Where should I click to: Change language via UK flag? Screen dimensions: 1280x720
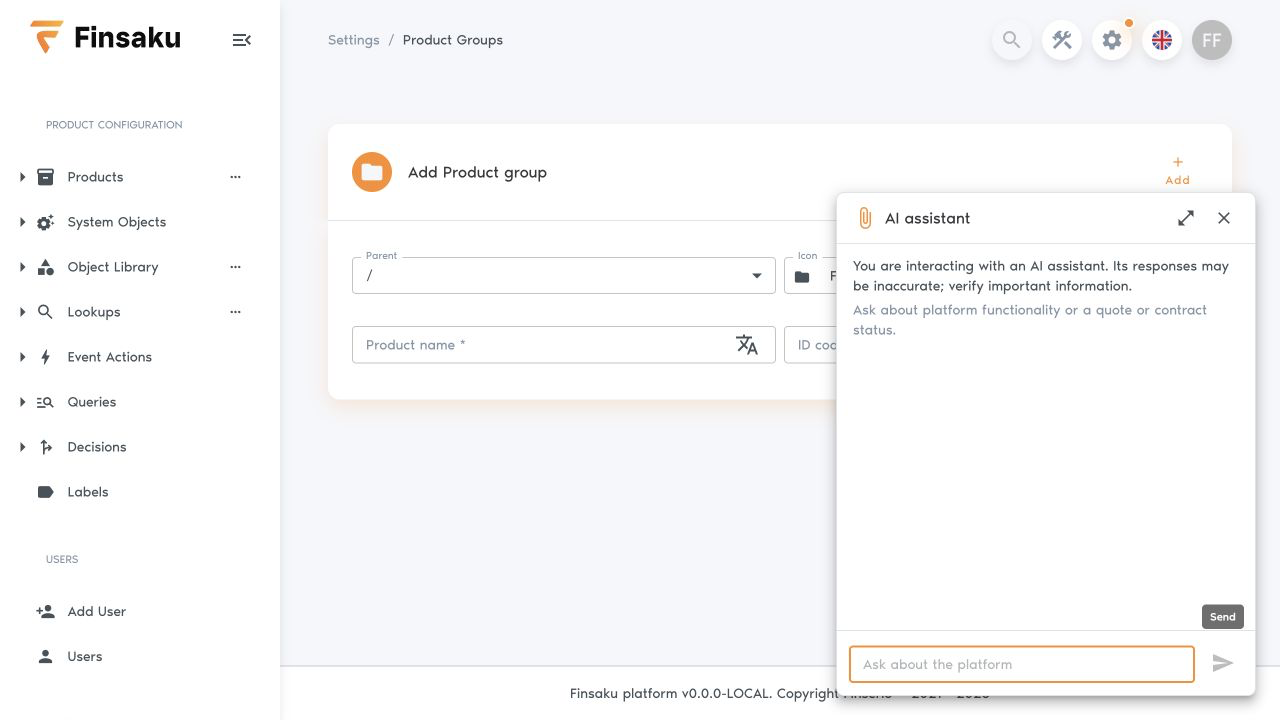point(1162,40)
